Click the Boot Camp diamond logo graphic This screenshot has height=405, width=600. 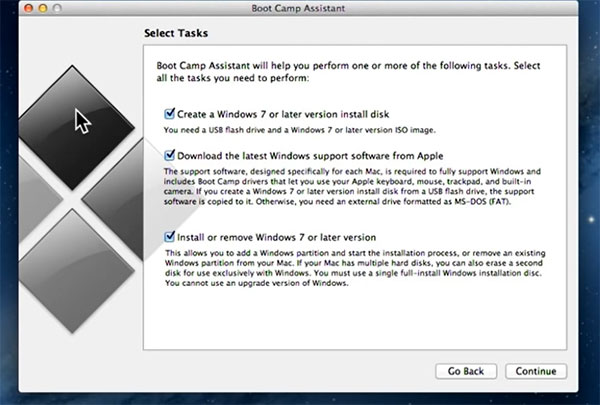(81, 199)
